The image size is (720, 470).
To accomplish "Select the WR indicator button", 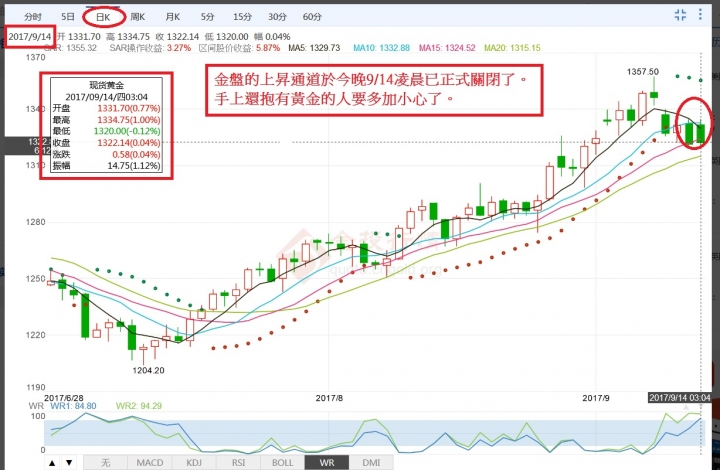I will pos(327,463).
